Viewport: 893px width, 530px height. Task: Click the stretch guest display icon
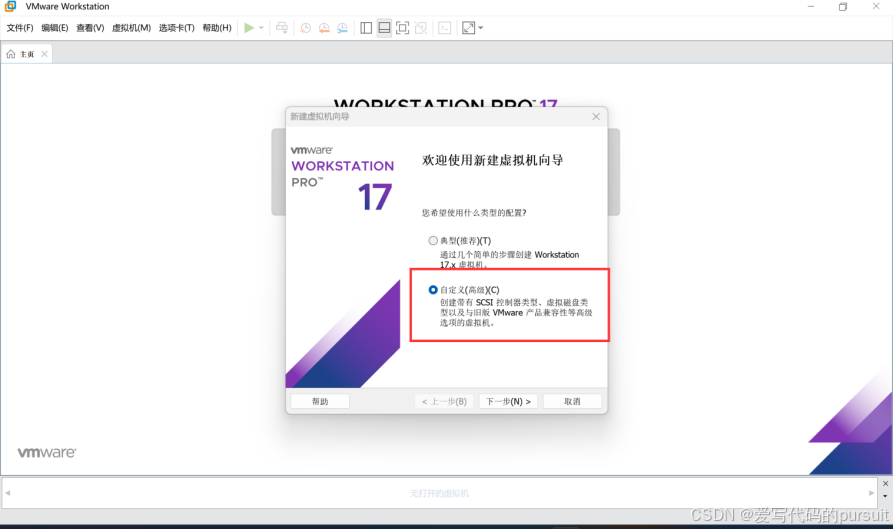pos(468,28)
